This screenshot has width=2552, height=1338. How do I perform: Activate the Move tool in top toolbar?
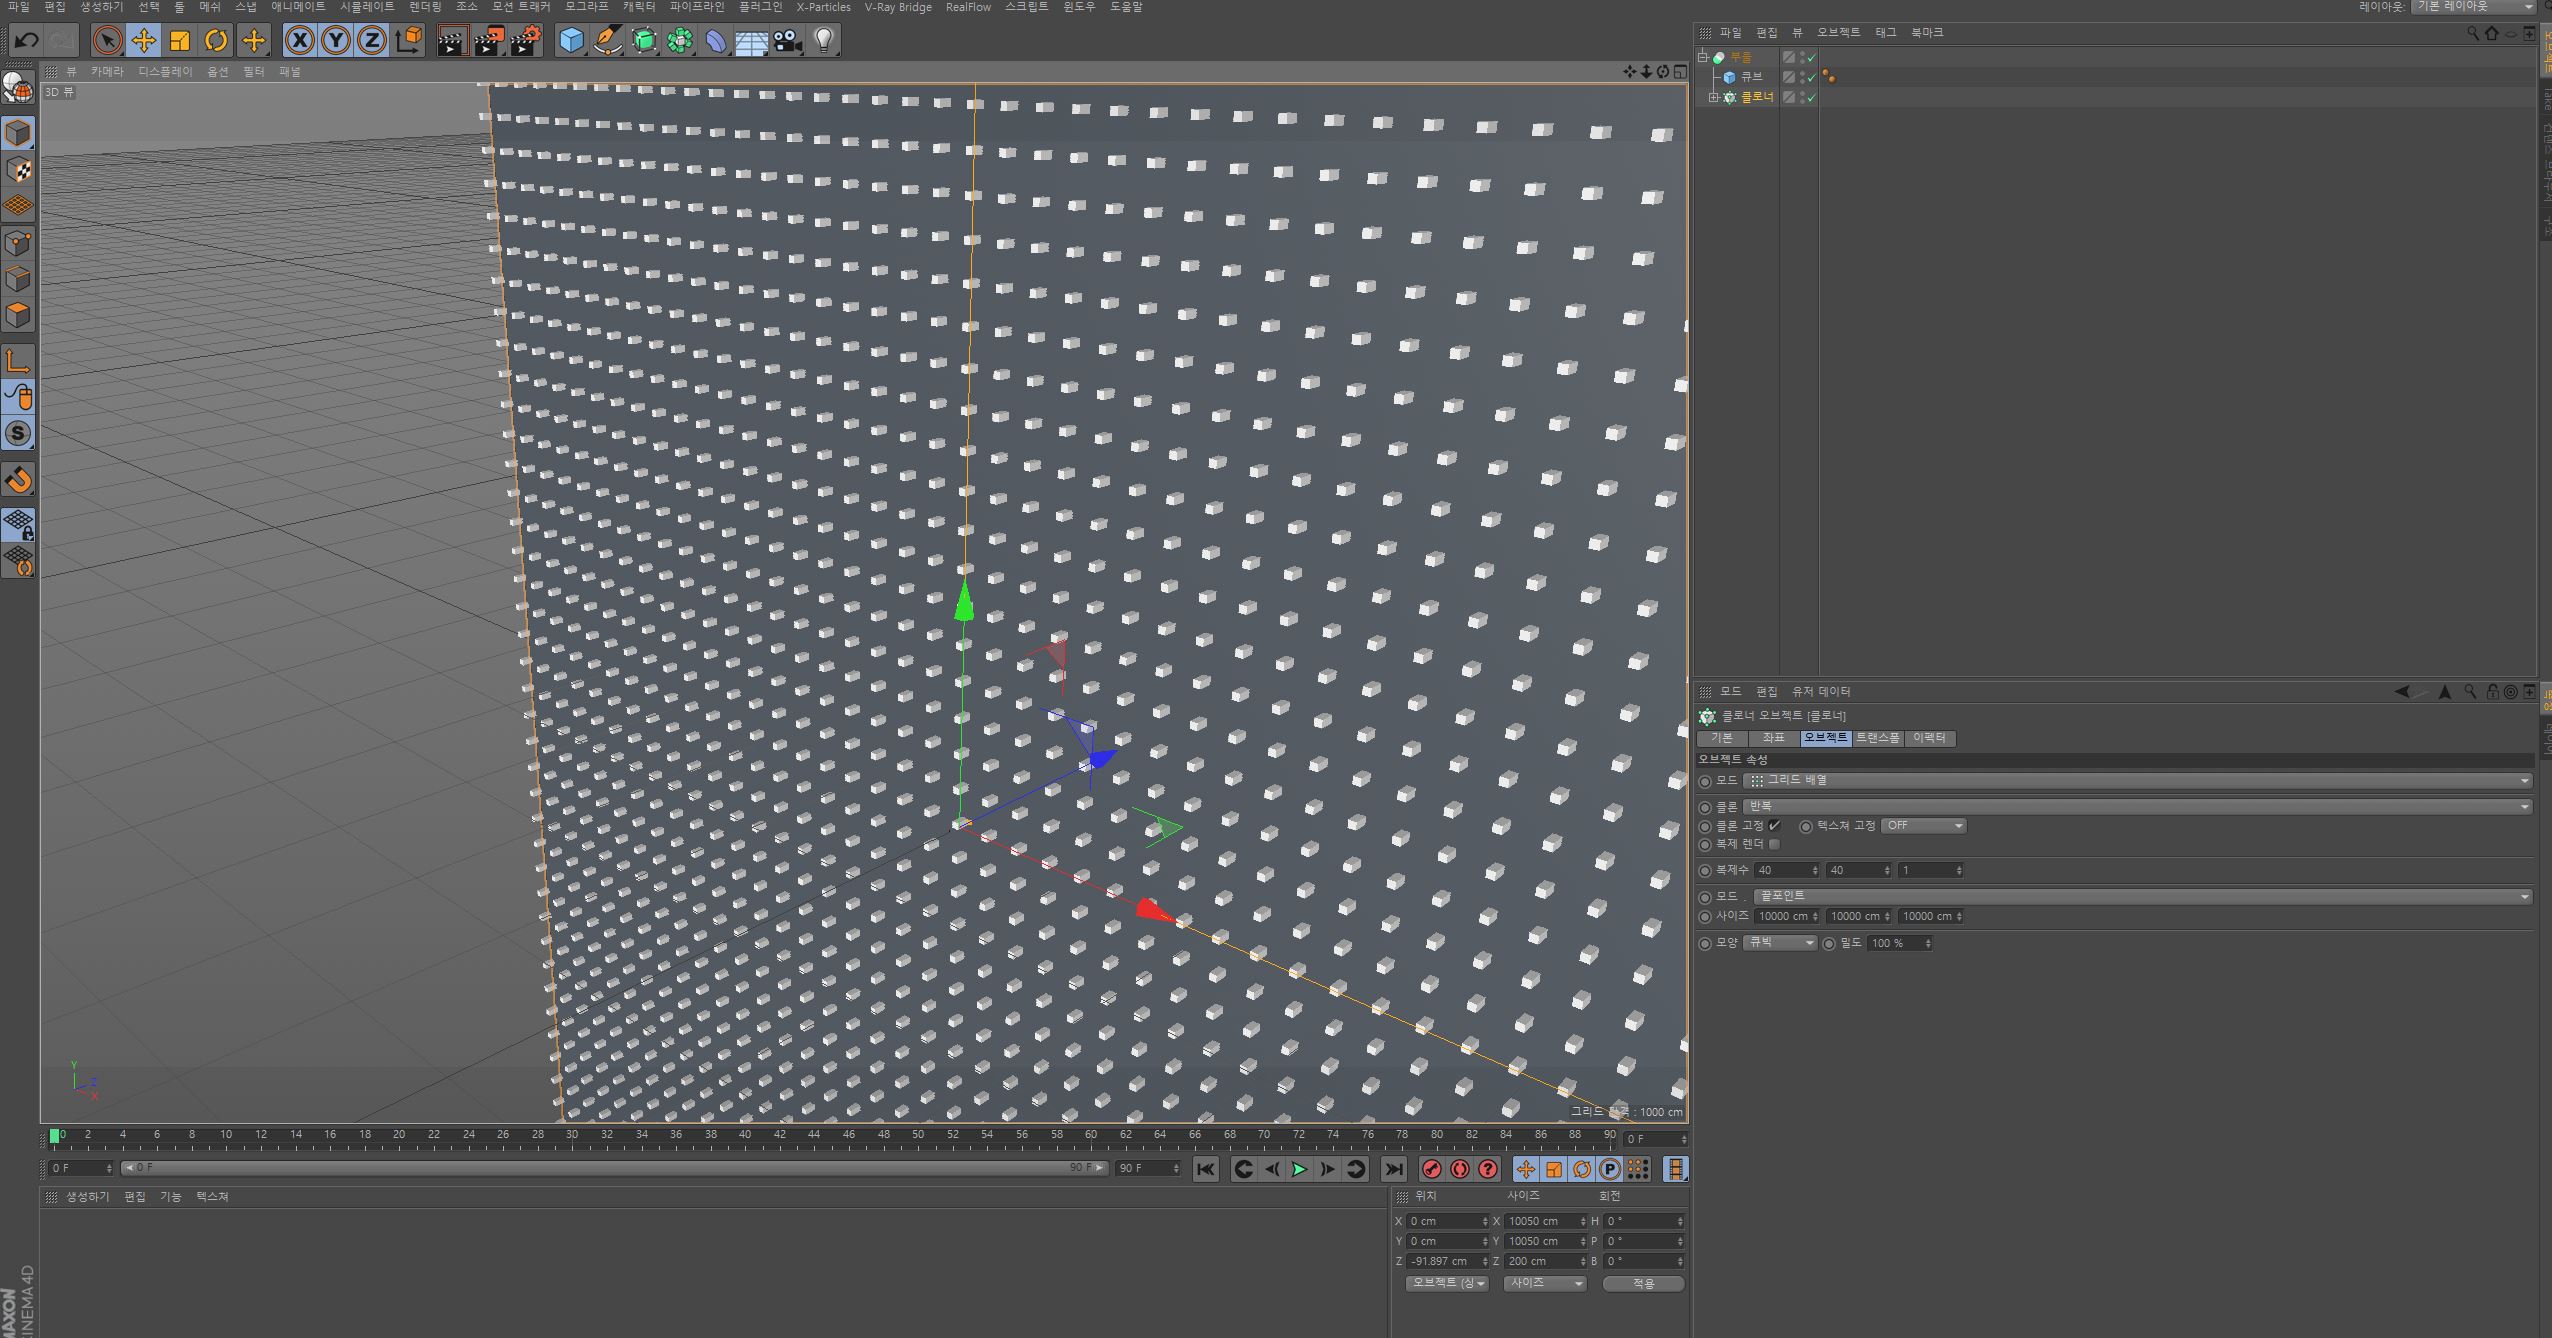pos(143,40)
